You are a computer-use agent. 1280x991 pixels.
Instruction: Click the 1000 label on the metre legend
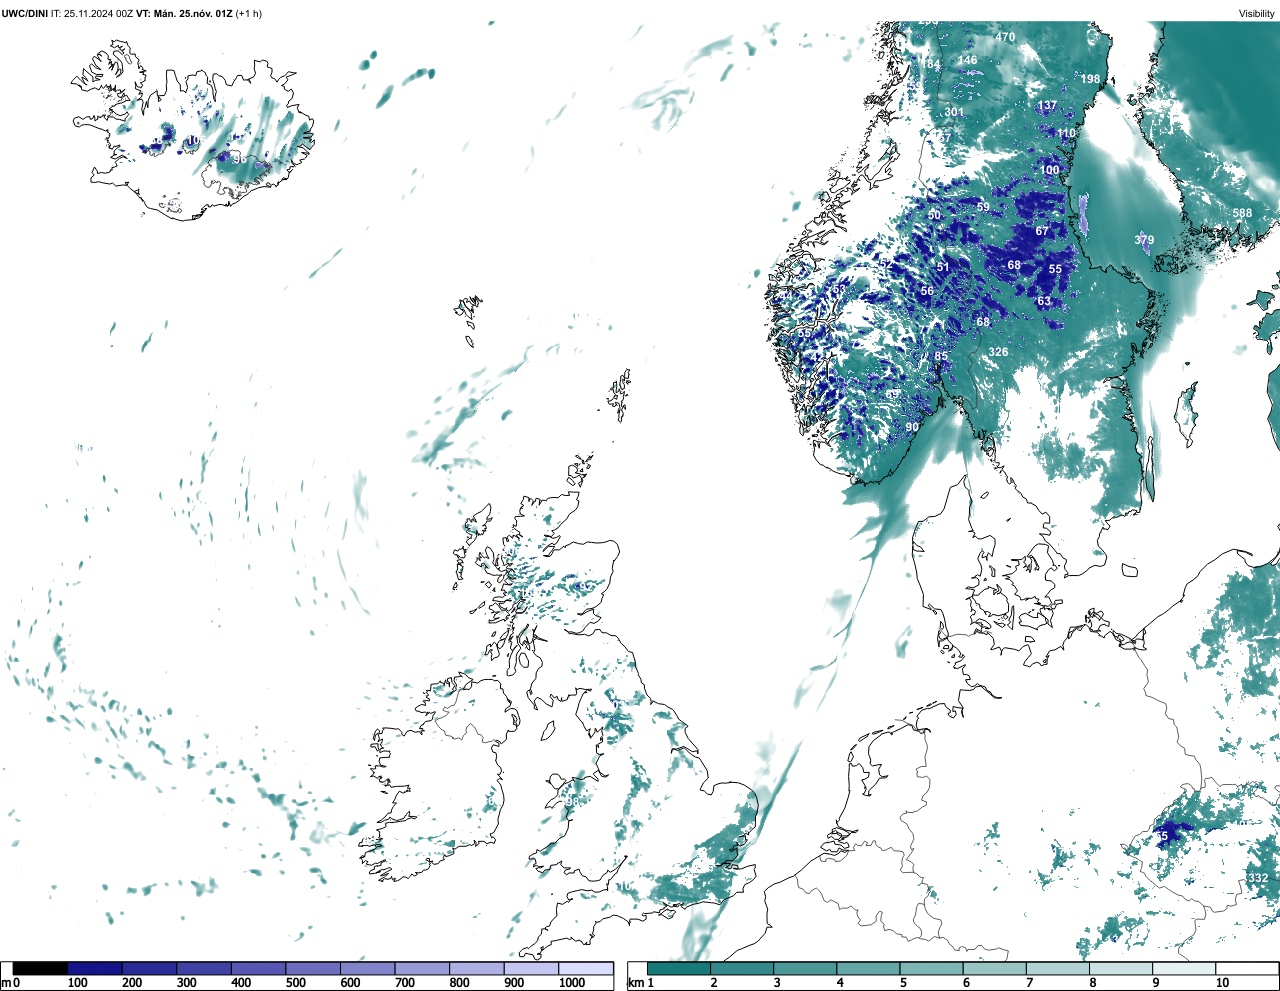coord(572,983)
